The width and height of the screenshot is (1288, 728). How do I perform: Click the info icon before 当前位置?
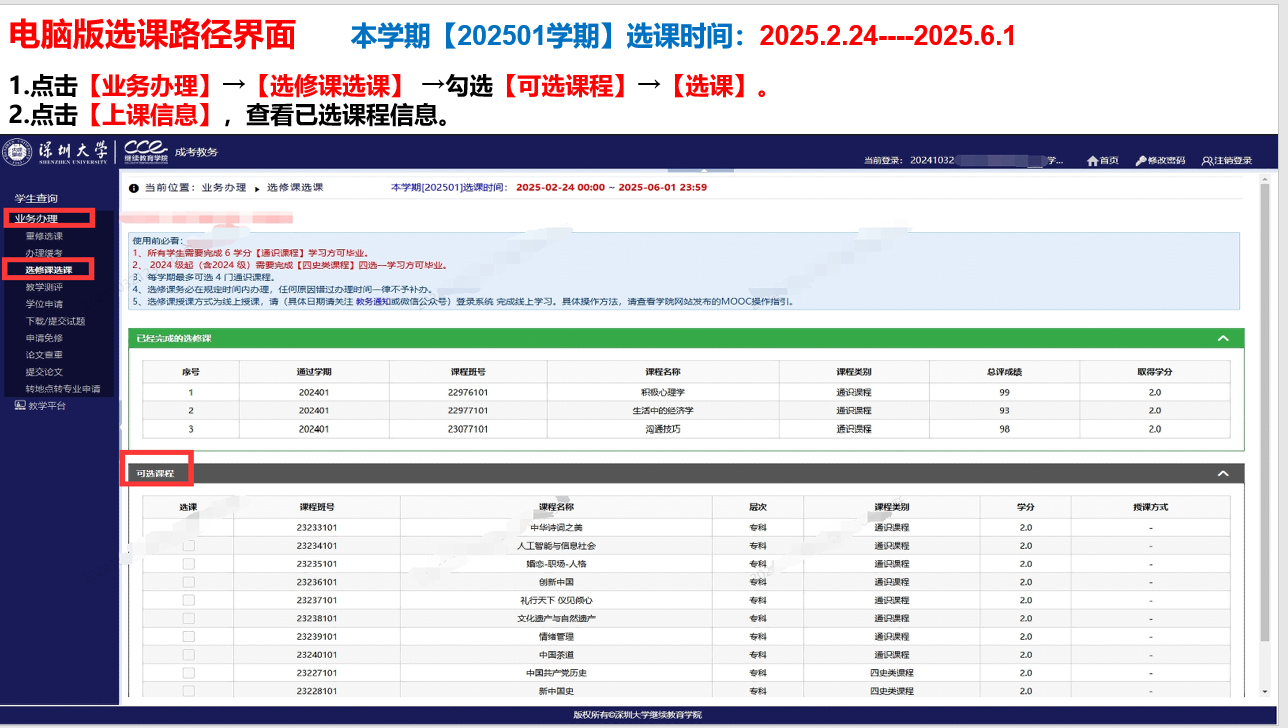pyautogui.click(x=134, y=188)
